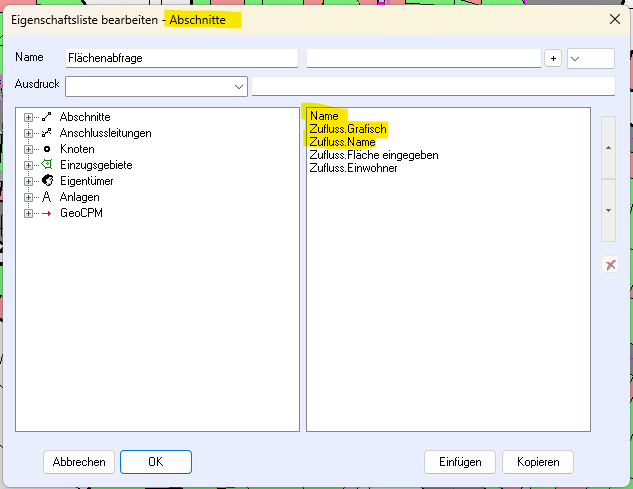633x489 pixels.
Task: Click the Abschnitte line-segment icon in the tree
Action: tap(46, 117)
